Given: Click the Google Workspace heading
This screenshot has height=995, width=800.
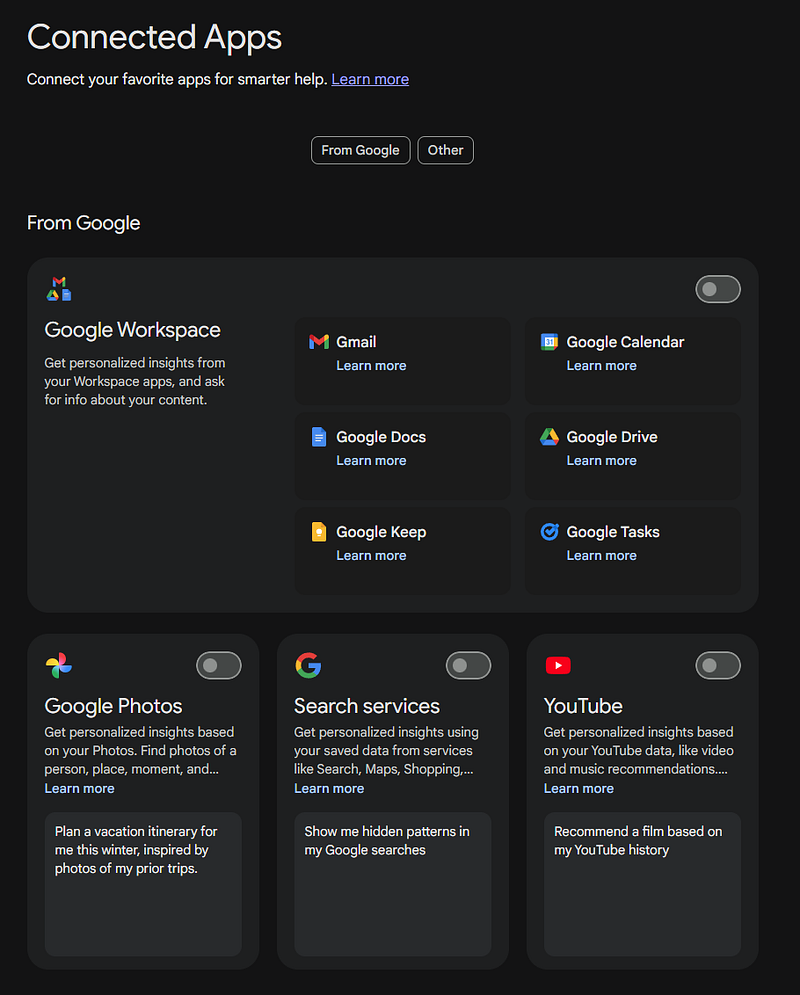Looking at the screenshot, I should 133,330.
